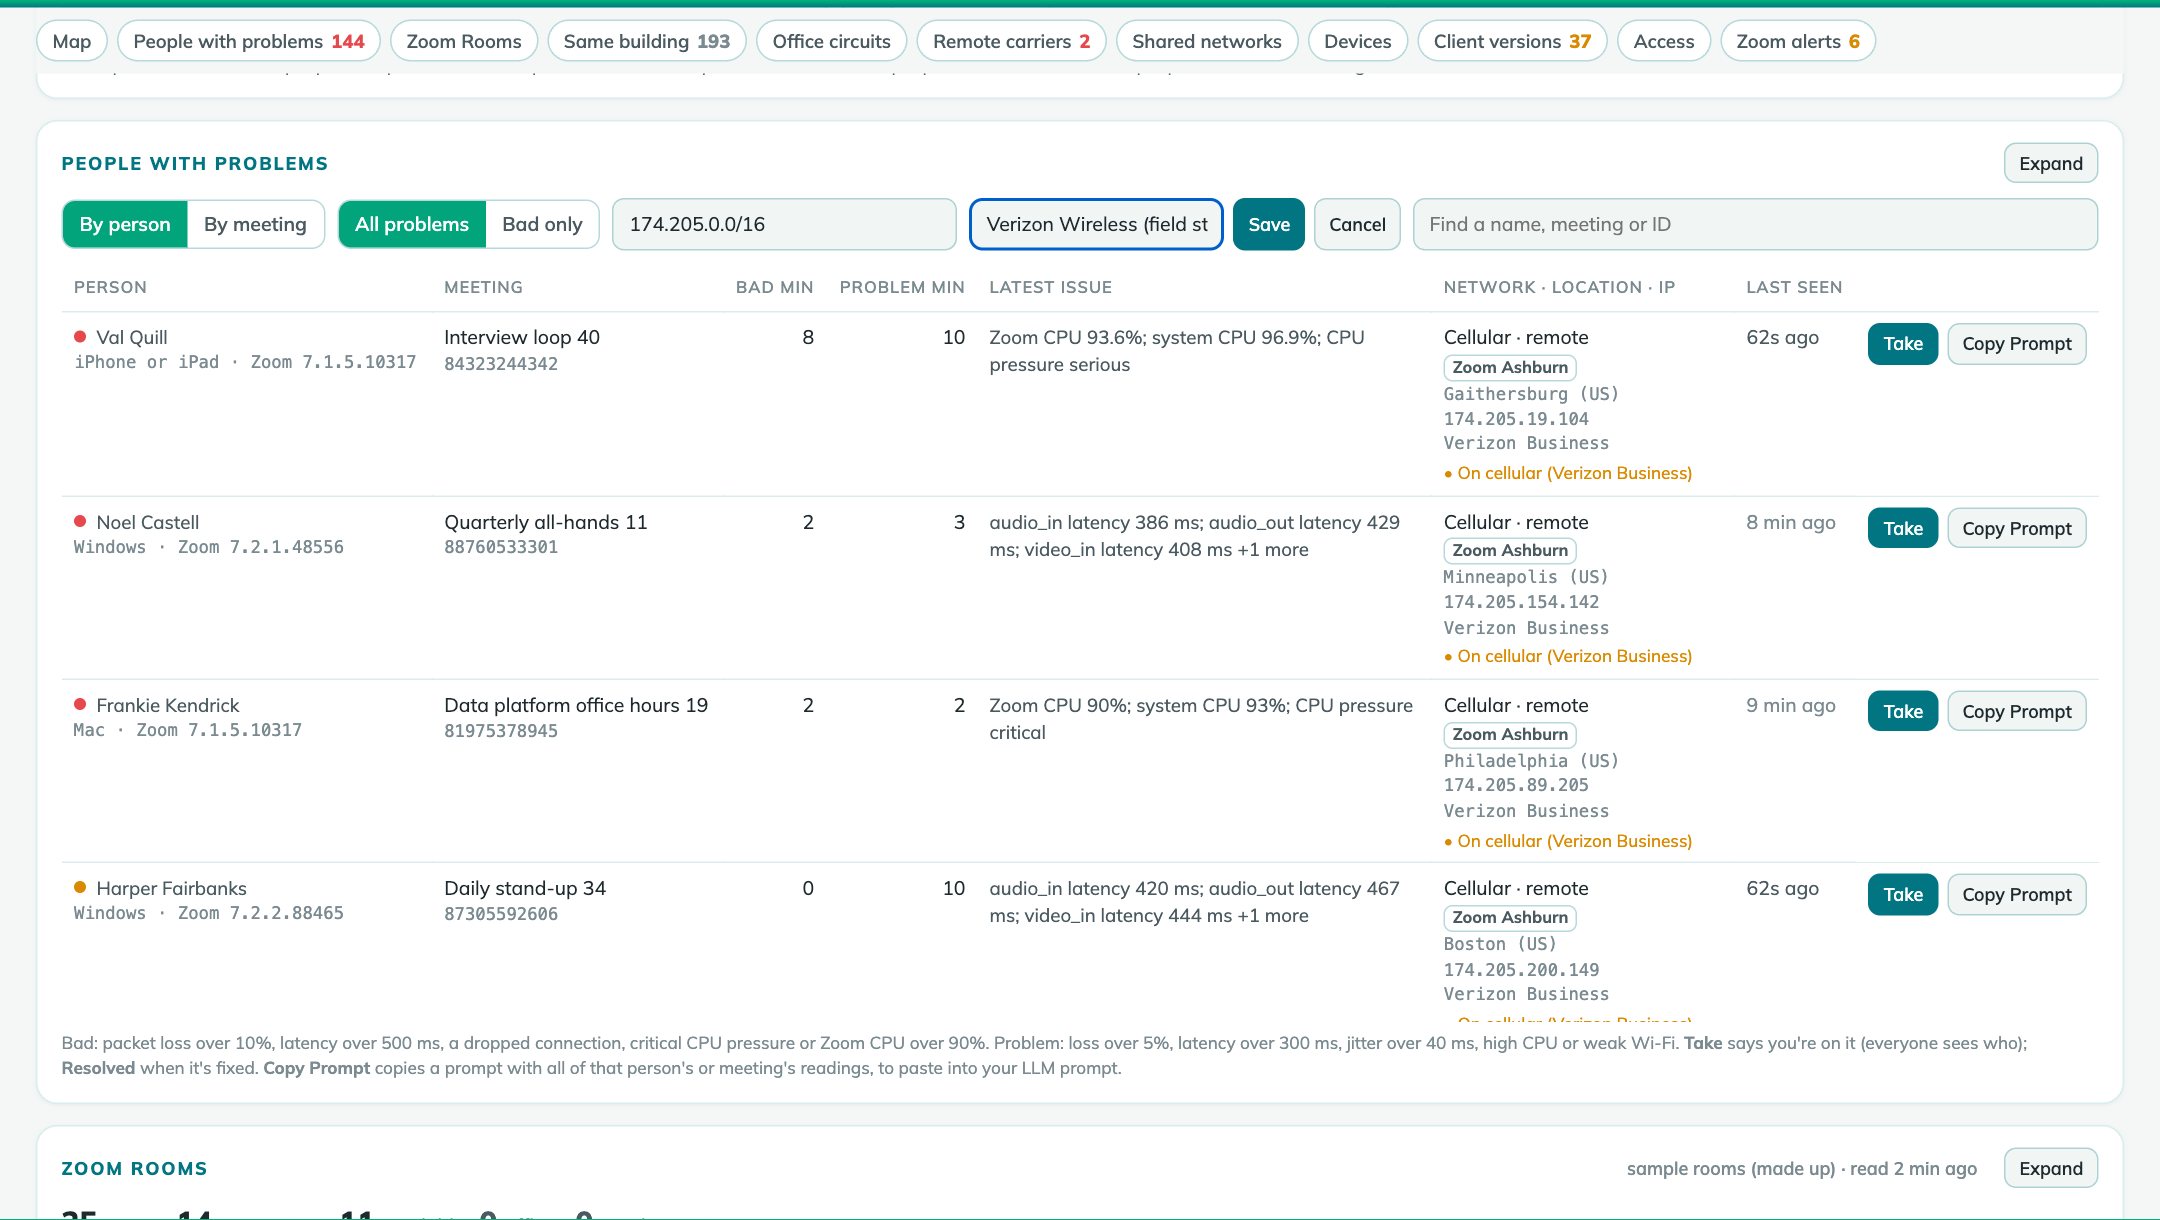Open Same building 193 tab
The image size is (2160, 1220).
coord(646,41)
